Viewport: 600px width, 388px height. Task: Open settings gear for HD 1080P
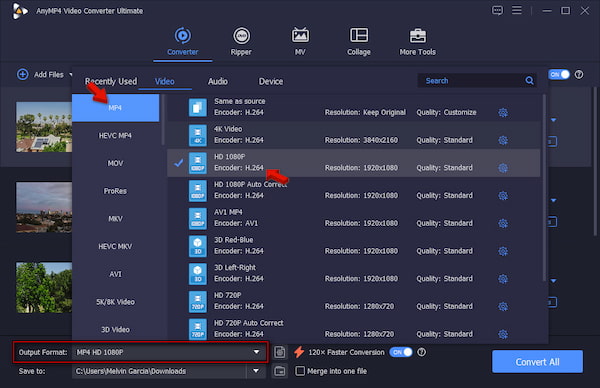[x=503, y=168]
